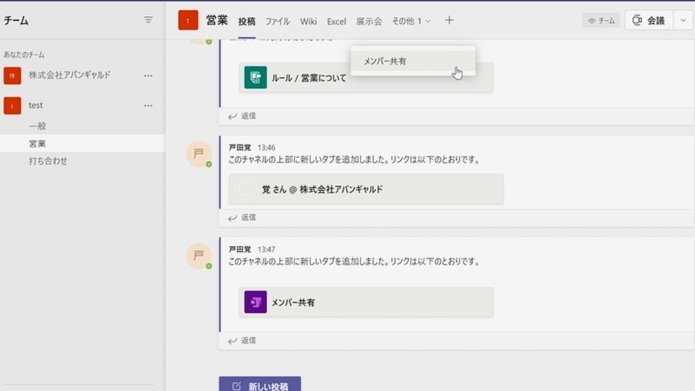
Task: Click the test team avatar icon
Action: tap(12, 106)
